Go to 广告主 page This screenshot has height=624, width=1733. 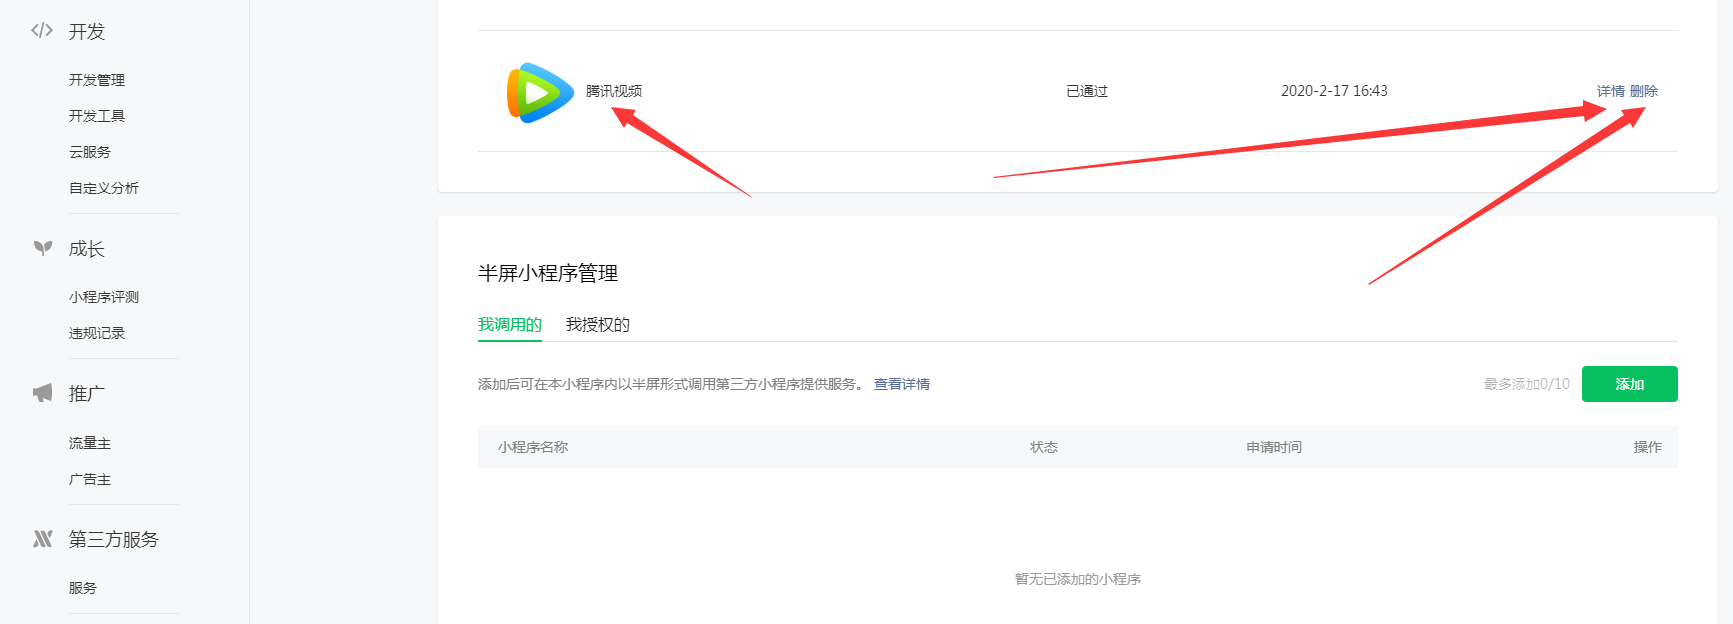coord(90,479)
